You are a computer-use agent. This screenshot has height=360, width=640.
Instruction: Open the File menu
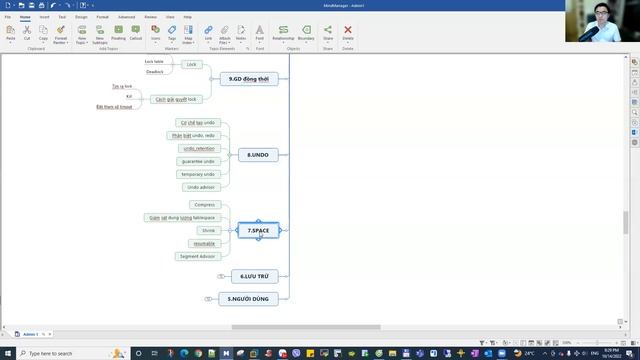coord(8,17)
